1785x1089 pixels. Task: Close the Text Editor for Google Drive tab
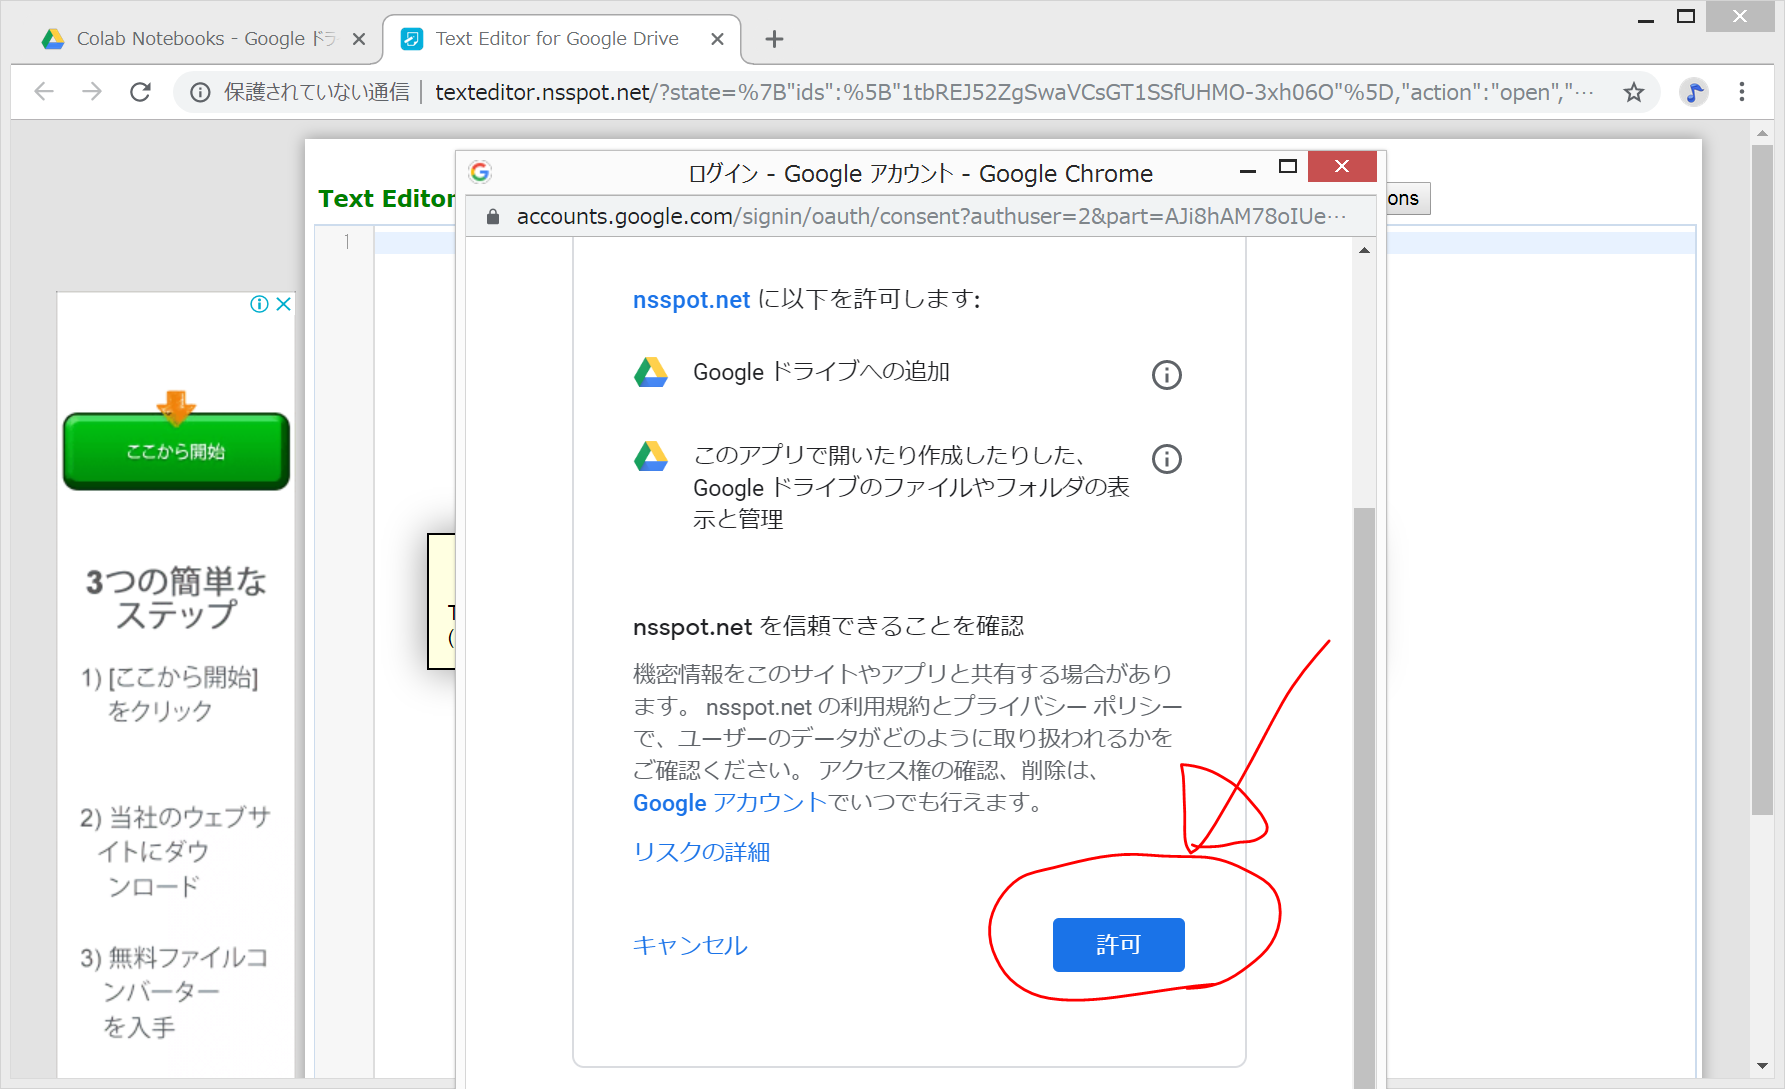717,39
